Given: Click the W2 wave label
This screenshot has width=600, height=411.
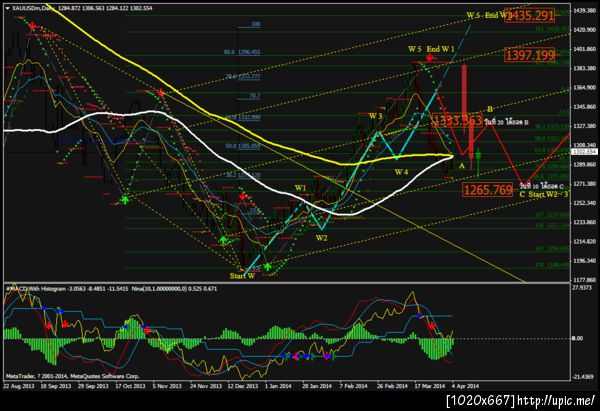Looking at the screenshot, I should point(321,238).
